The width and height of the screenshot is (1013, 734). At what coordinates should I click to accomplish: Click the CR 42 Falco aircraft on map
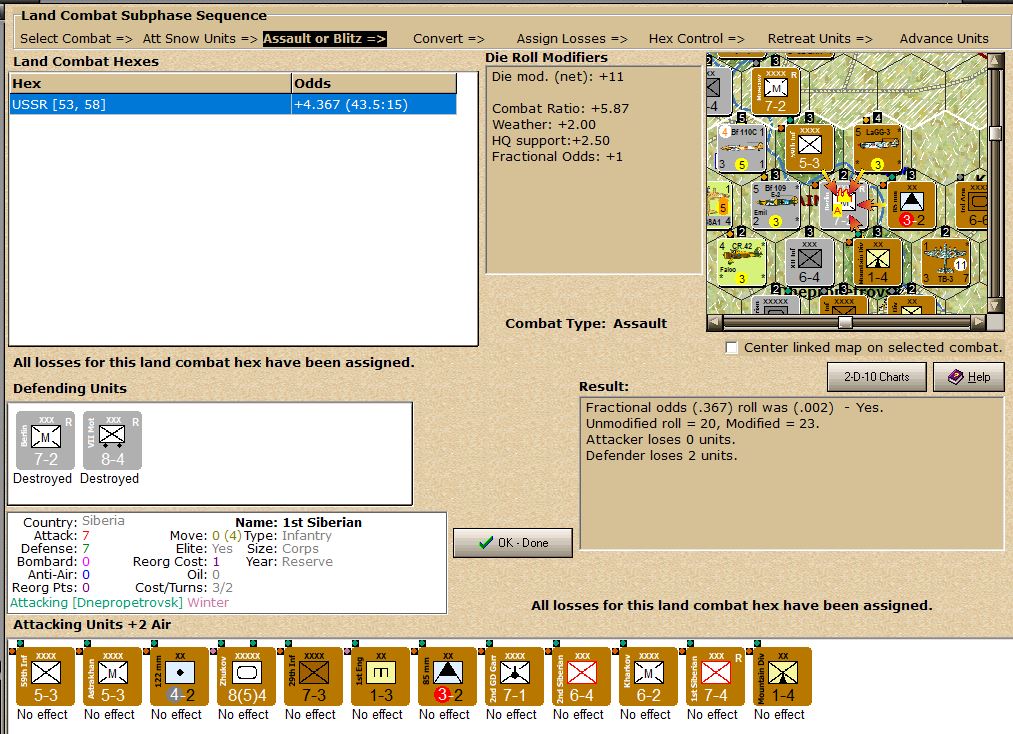coord(742,262)
